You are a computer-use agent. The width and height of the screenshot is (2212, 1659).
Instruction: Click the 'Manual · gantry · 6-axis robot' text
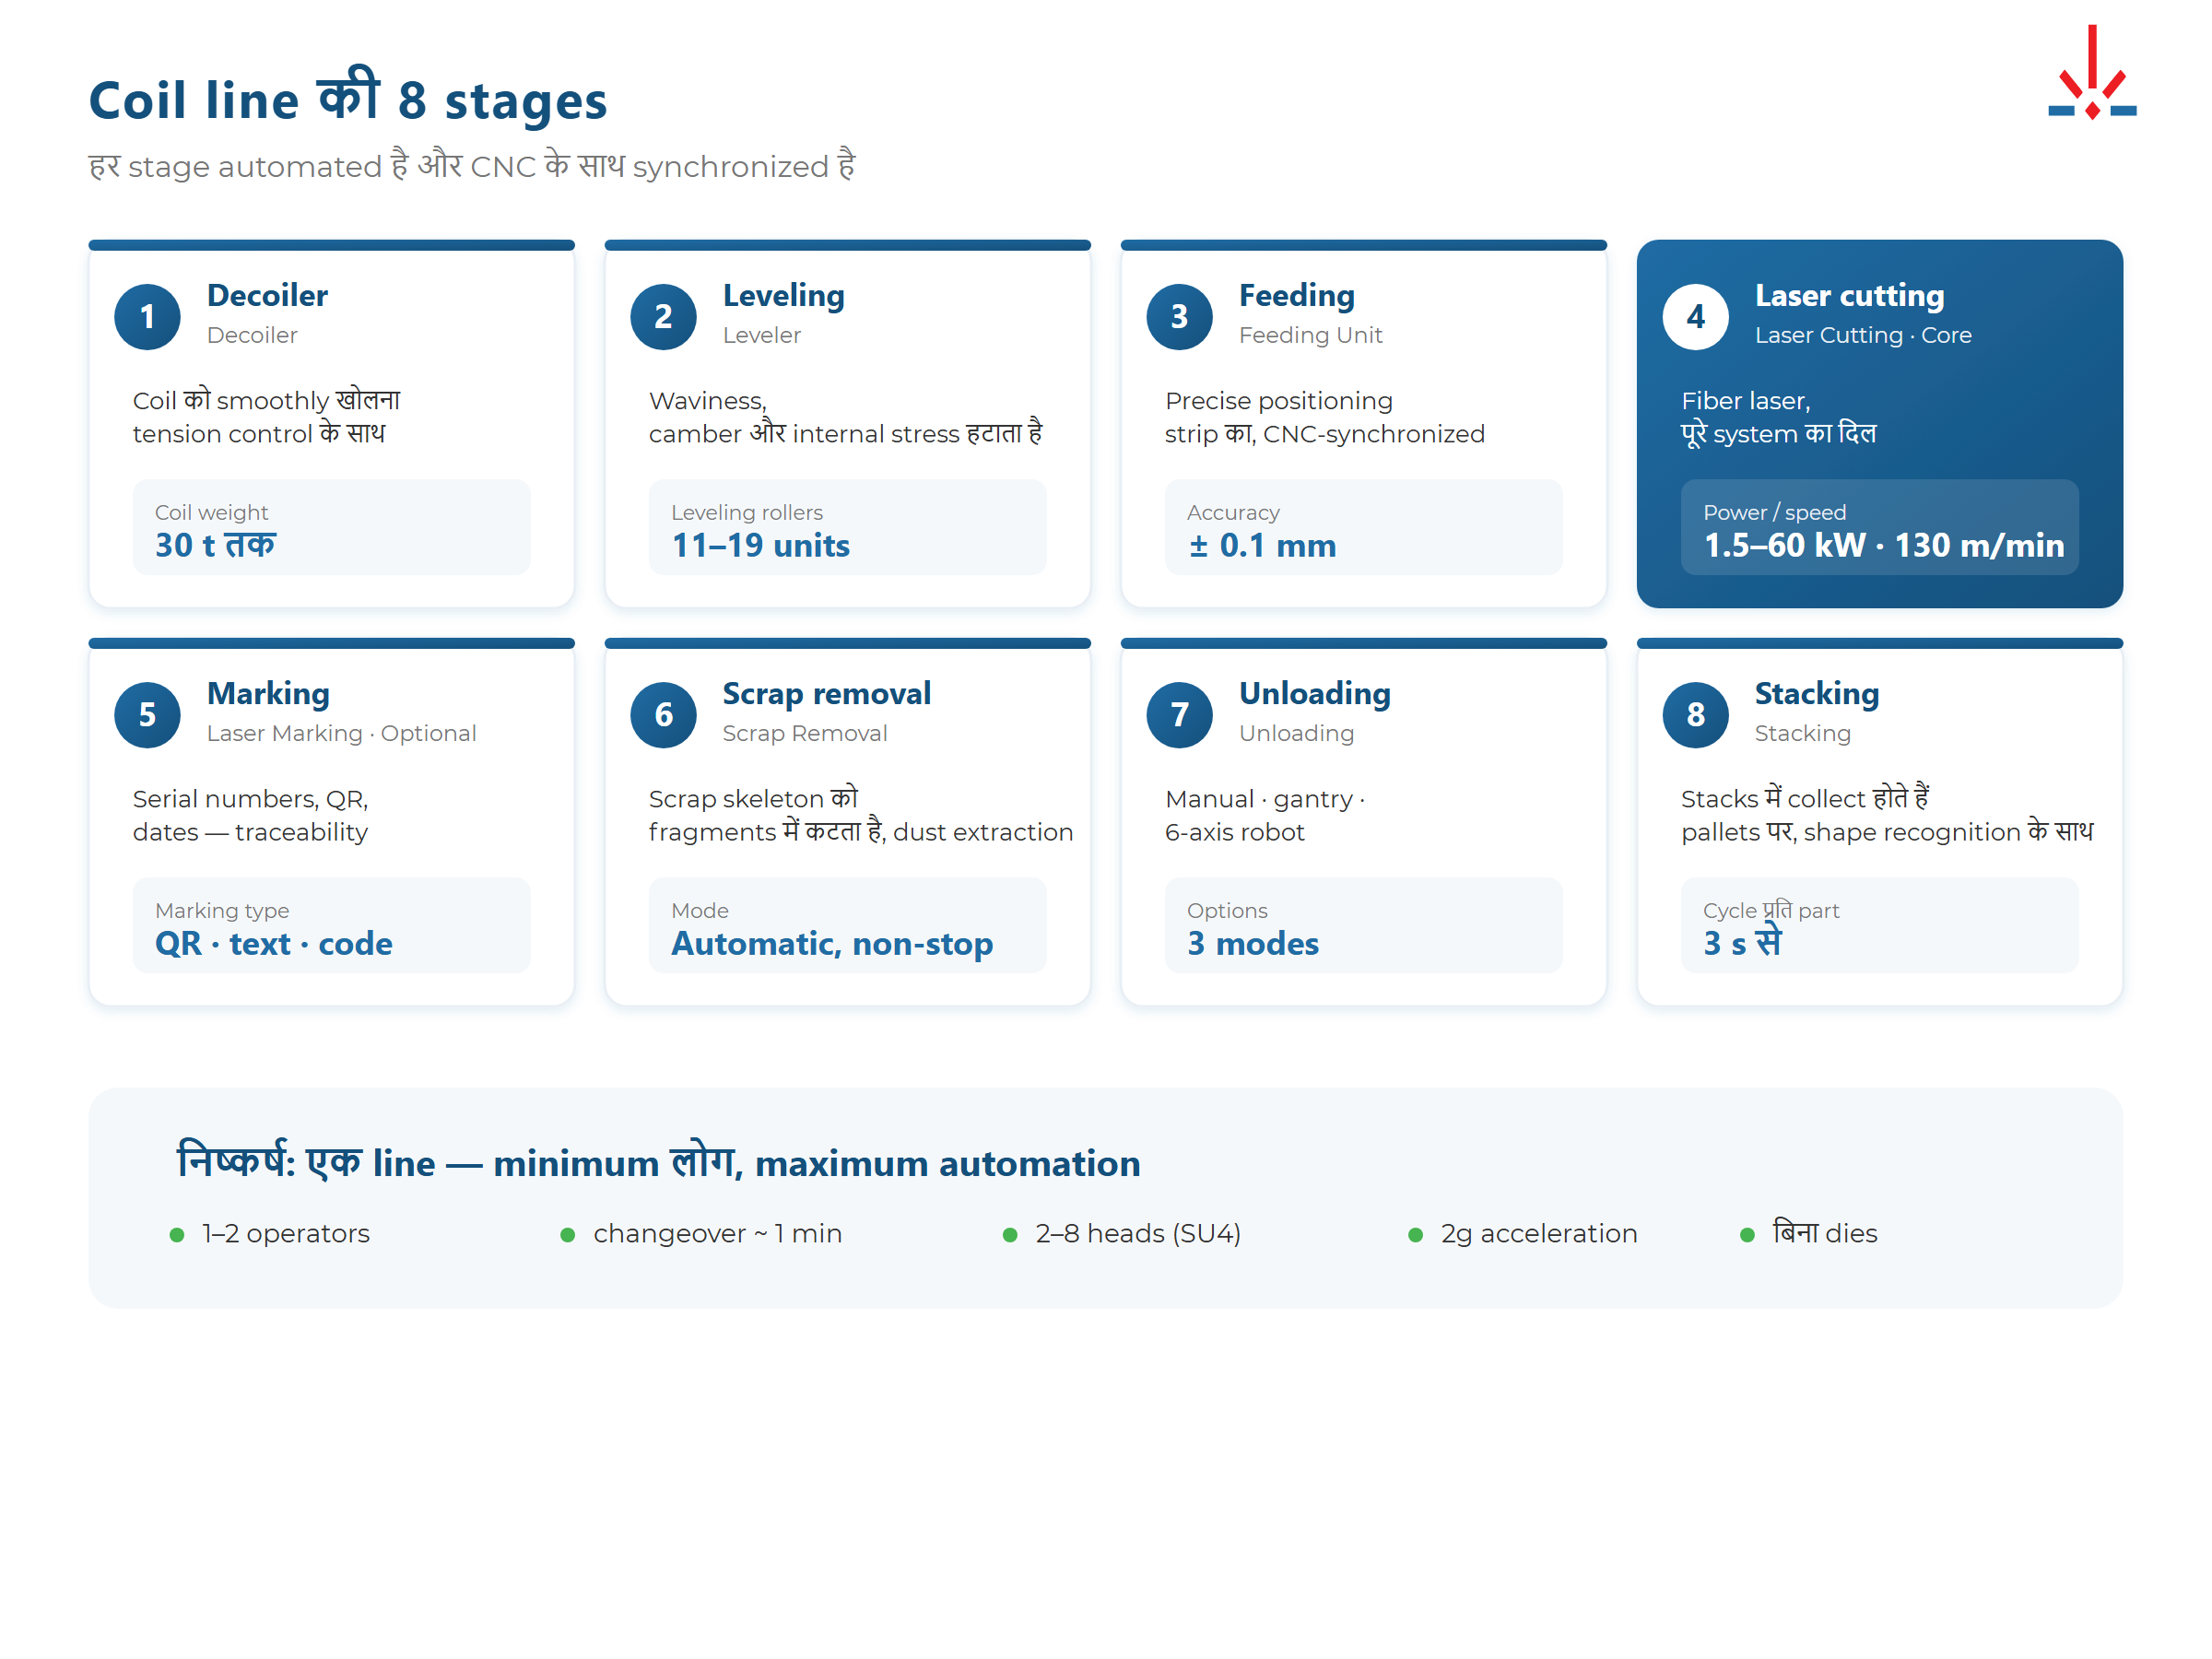[x=1265, y=816]
